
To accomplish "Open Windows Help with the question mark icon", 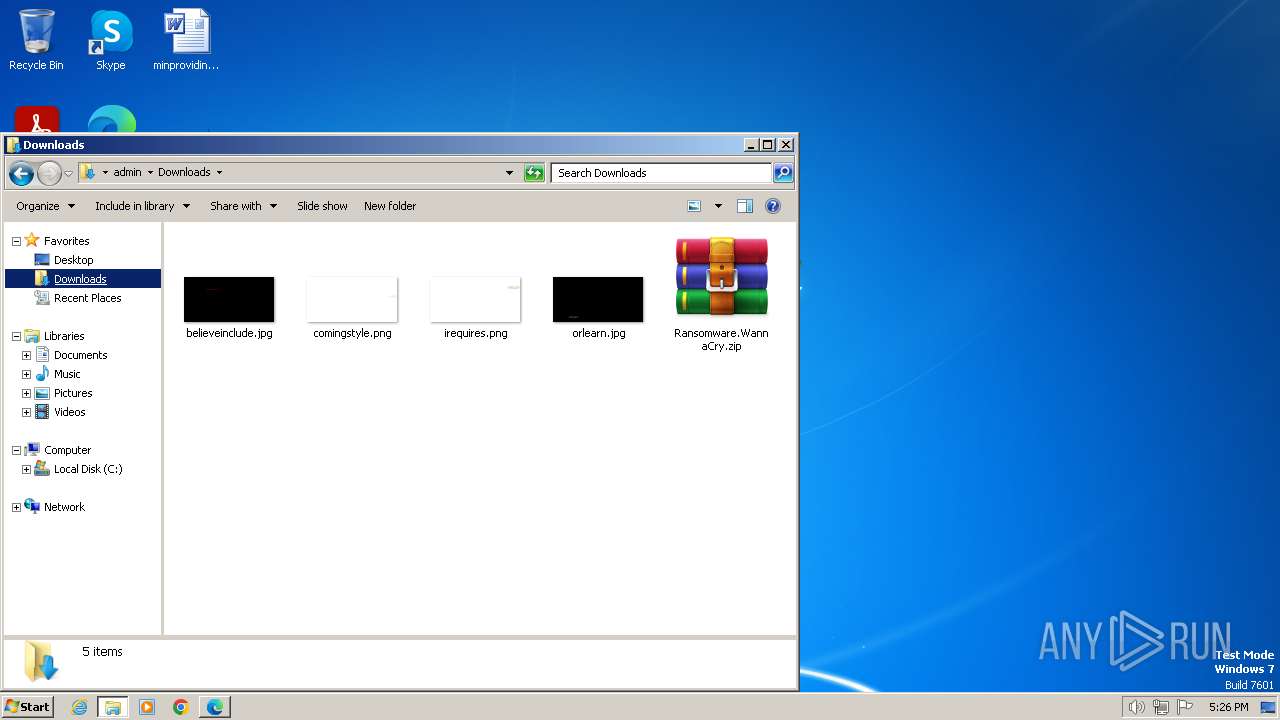I will 773,206.
